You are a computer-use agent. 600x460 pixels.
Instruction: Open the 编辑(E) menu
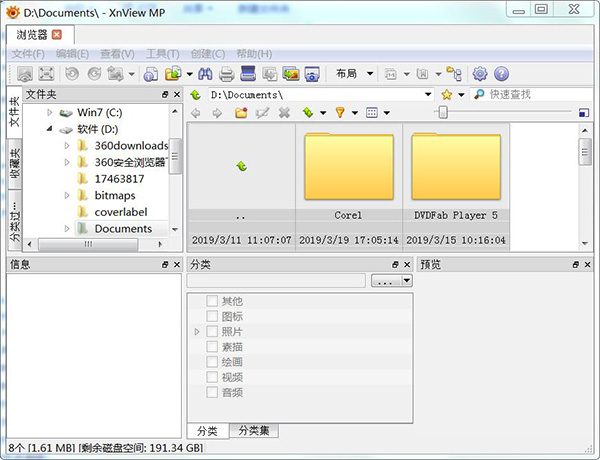pyautogui.click(x=72, y=54)
